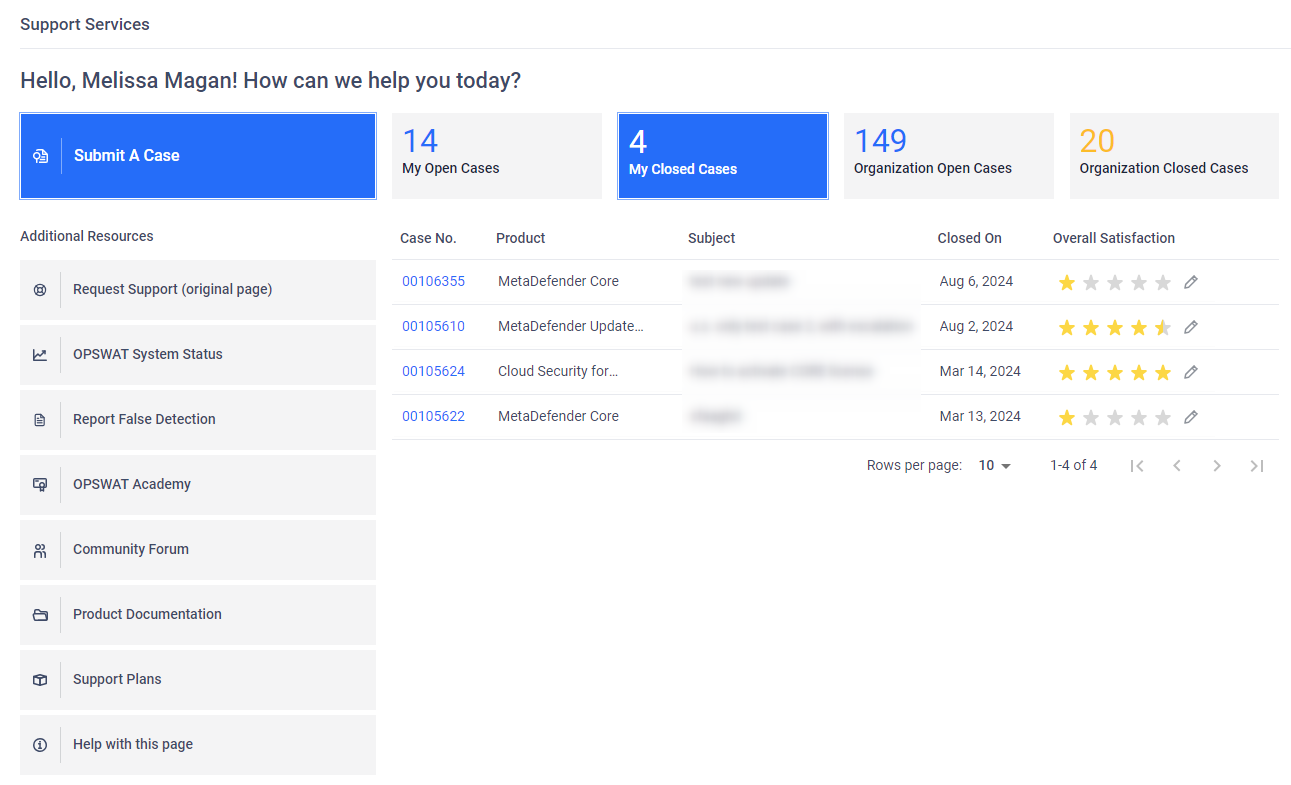Edit satisfaction rating for case 00105622
The width and height of the screenshot is (1291, 785).
tap(1190, 417)
